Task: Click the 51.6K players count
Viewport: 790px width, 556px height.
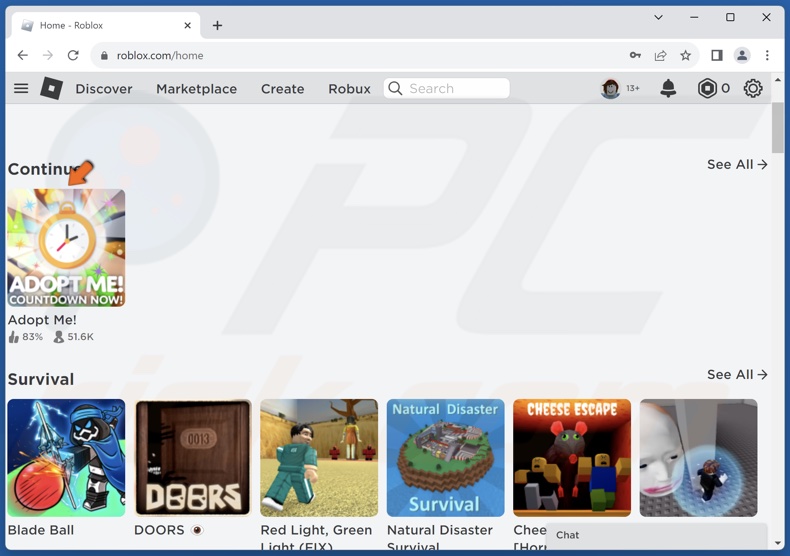Action: 74,336
